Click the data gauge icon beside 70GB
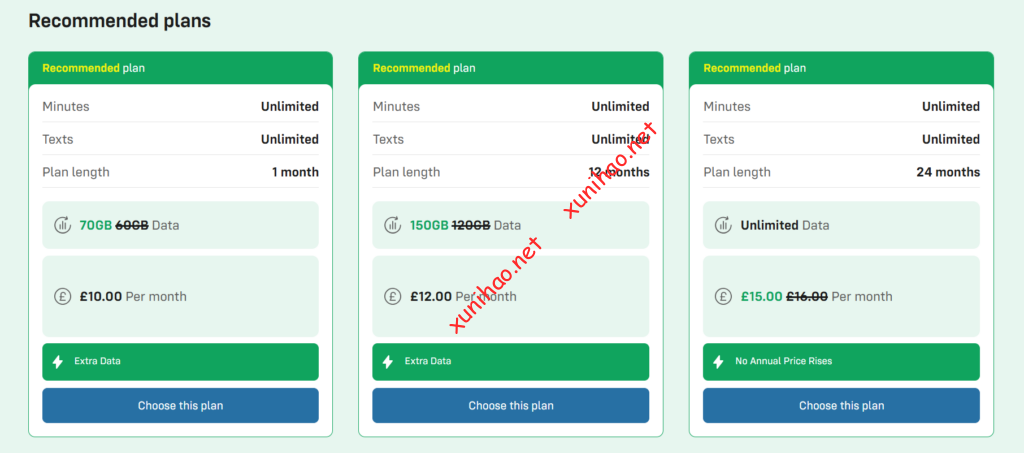This screenshot has height=453, width=1024. (62, 225)
